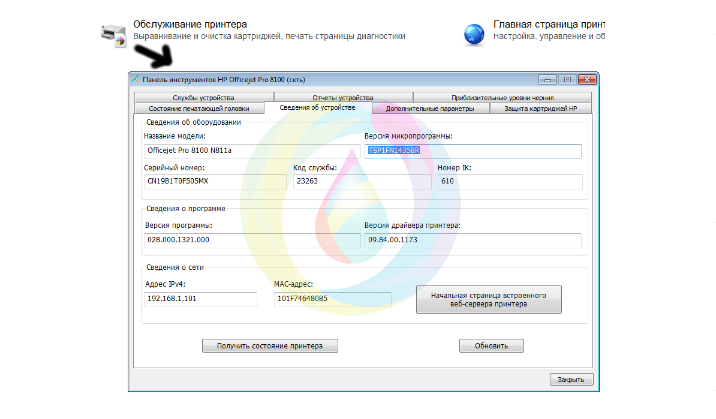Click the "MAC-адрес:" label
Viewport: 716px width, 419px height.
point(293,284)
